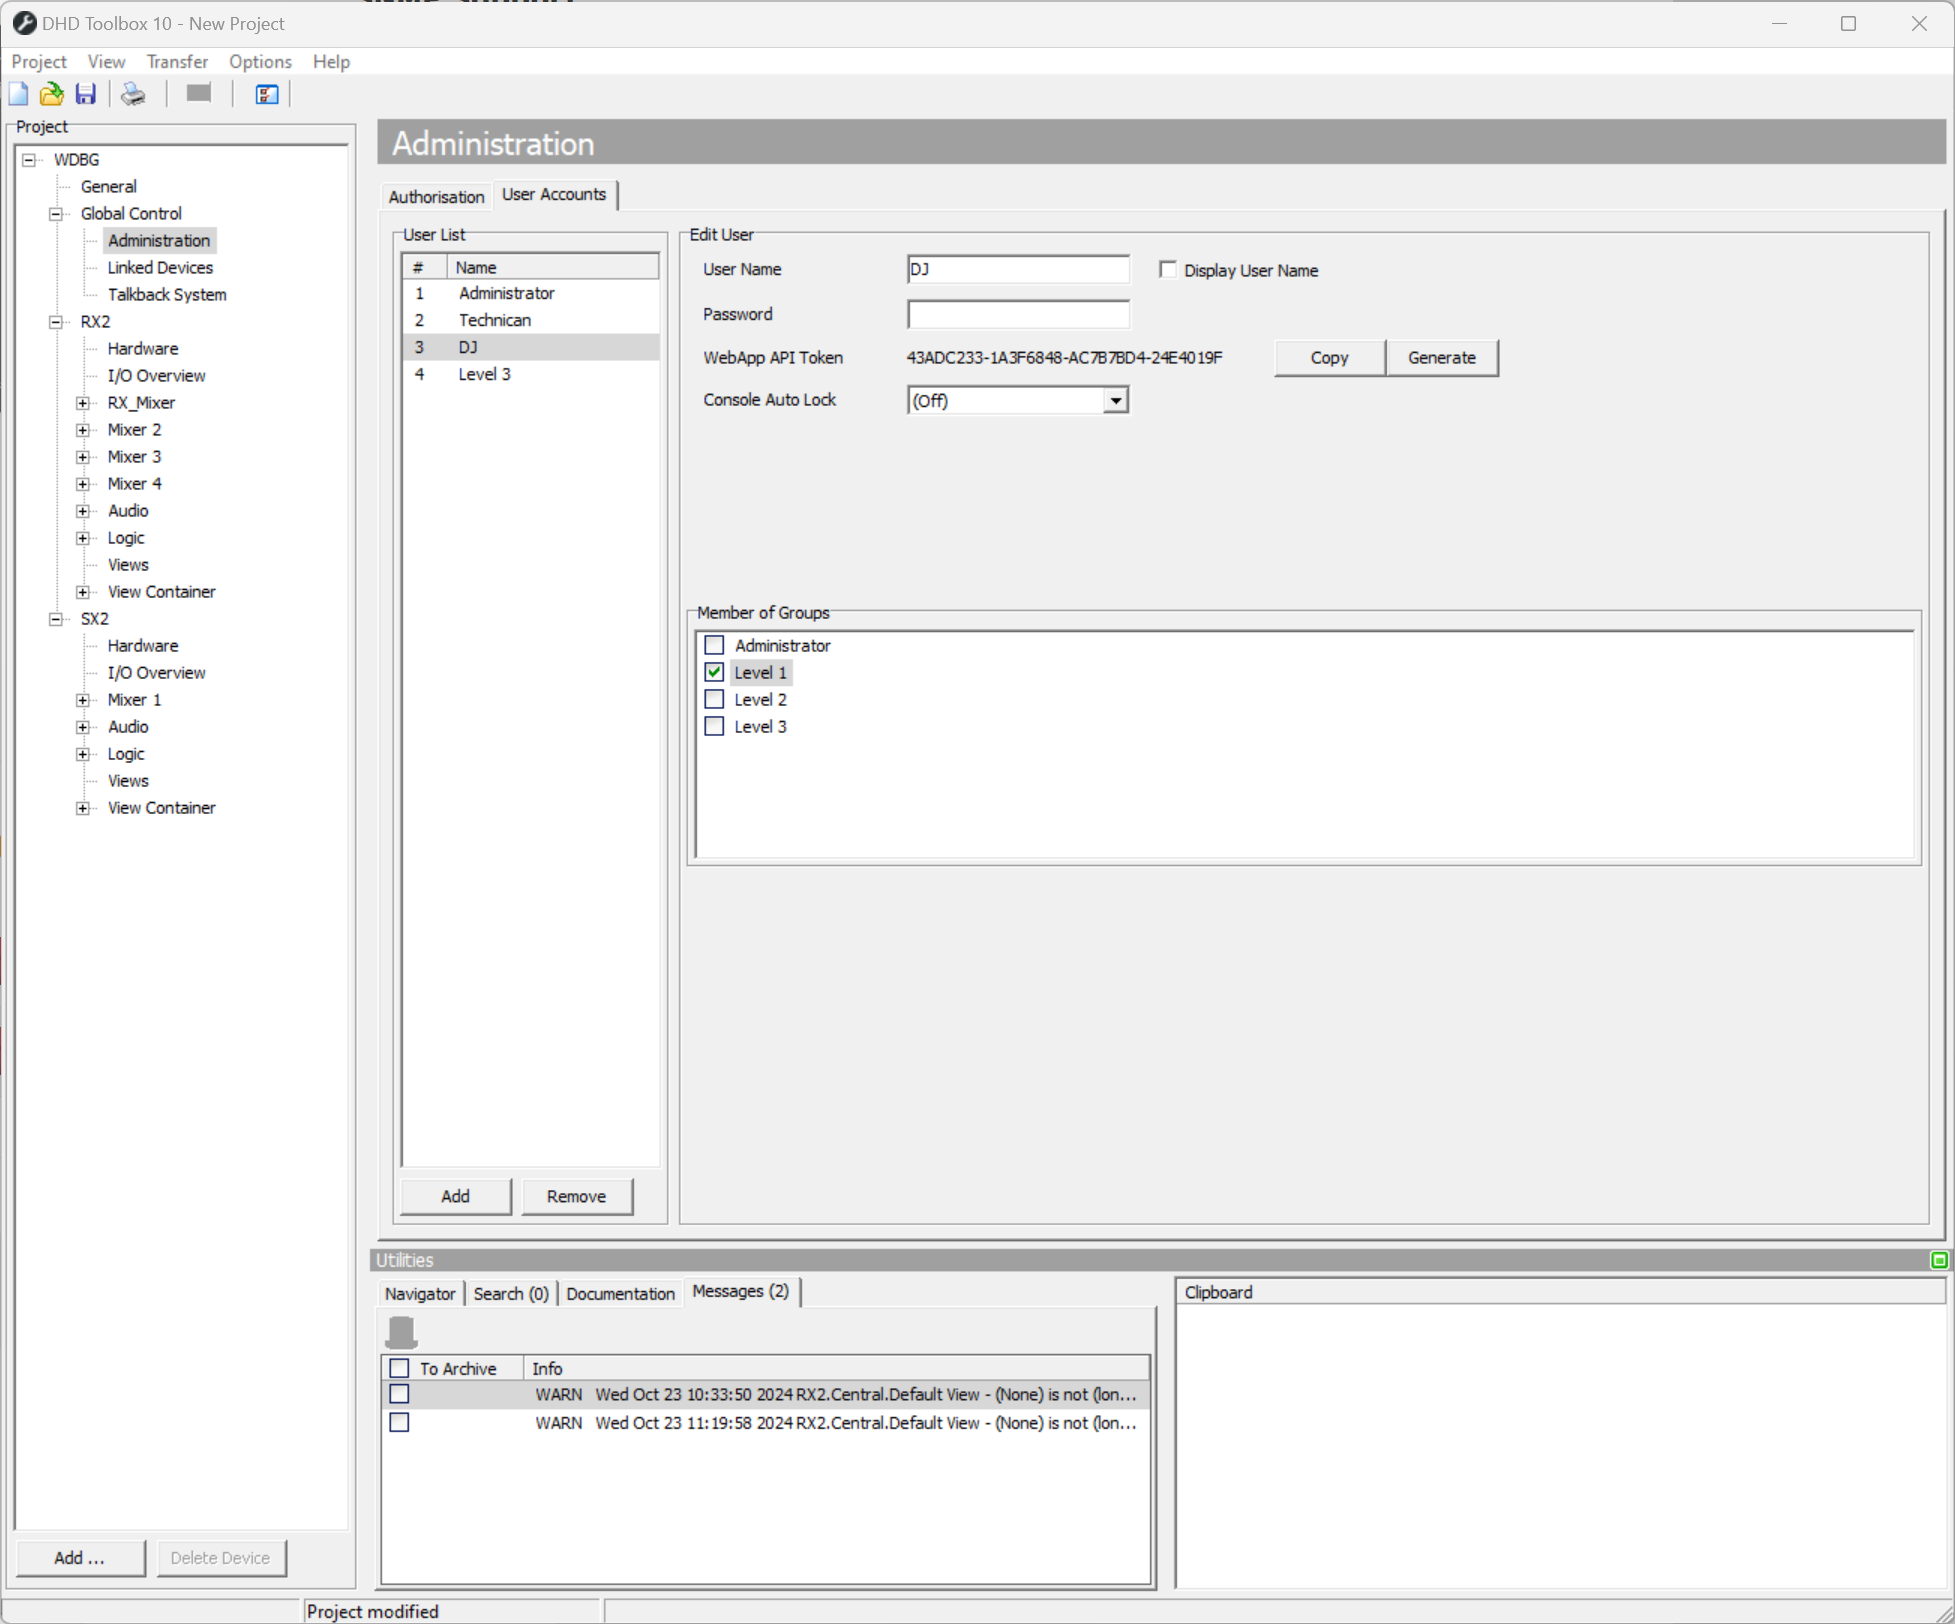This screenshot has height=1624, width=1955.
Task: Click the archive icon above messages list
Action: pyautogui.click(x=401, y=1332)
